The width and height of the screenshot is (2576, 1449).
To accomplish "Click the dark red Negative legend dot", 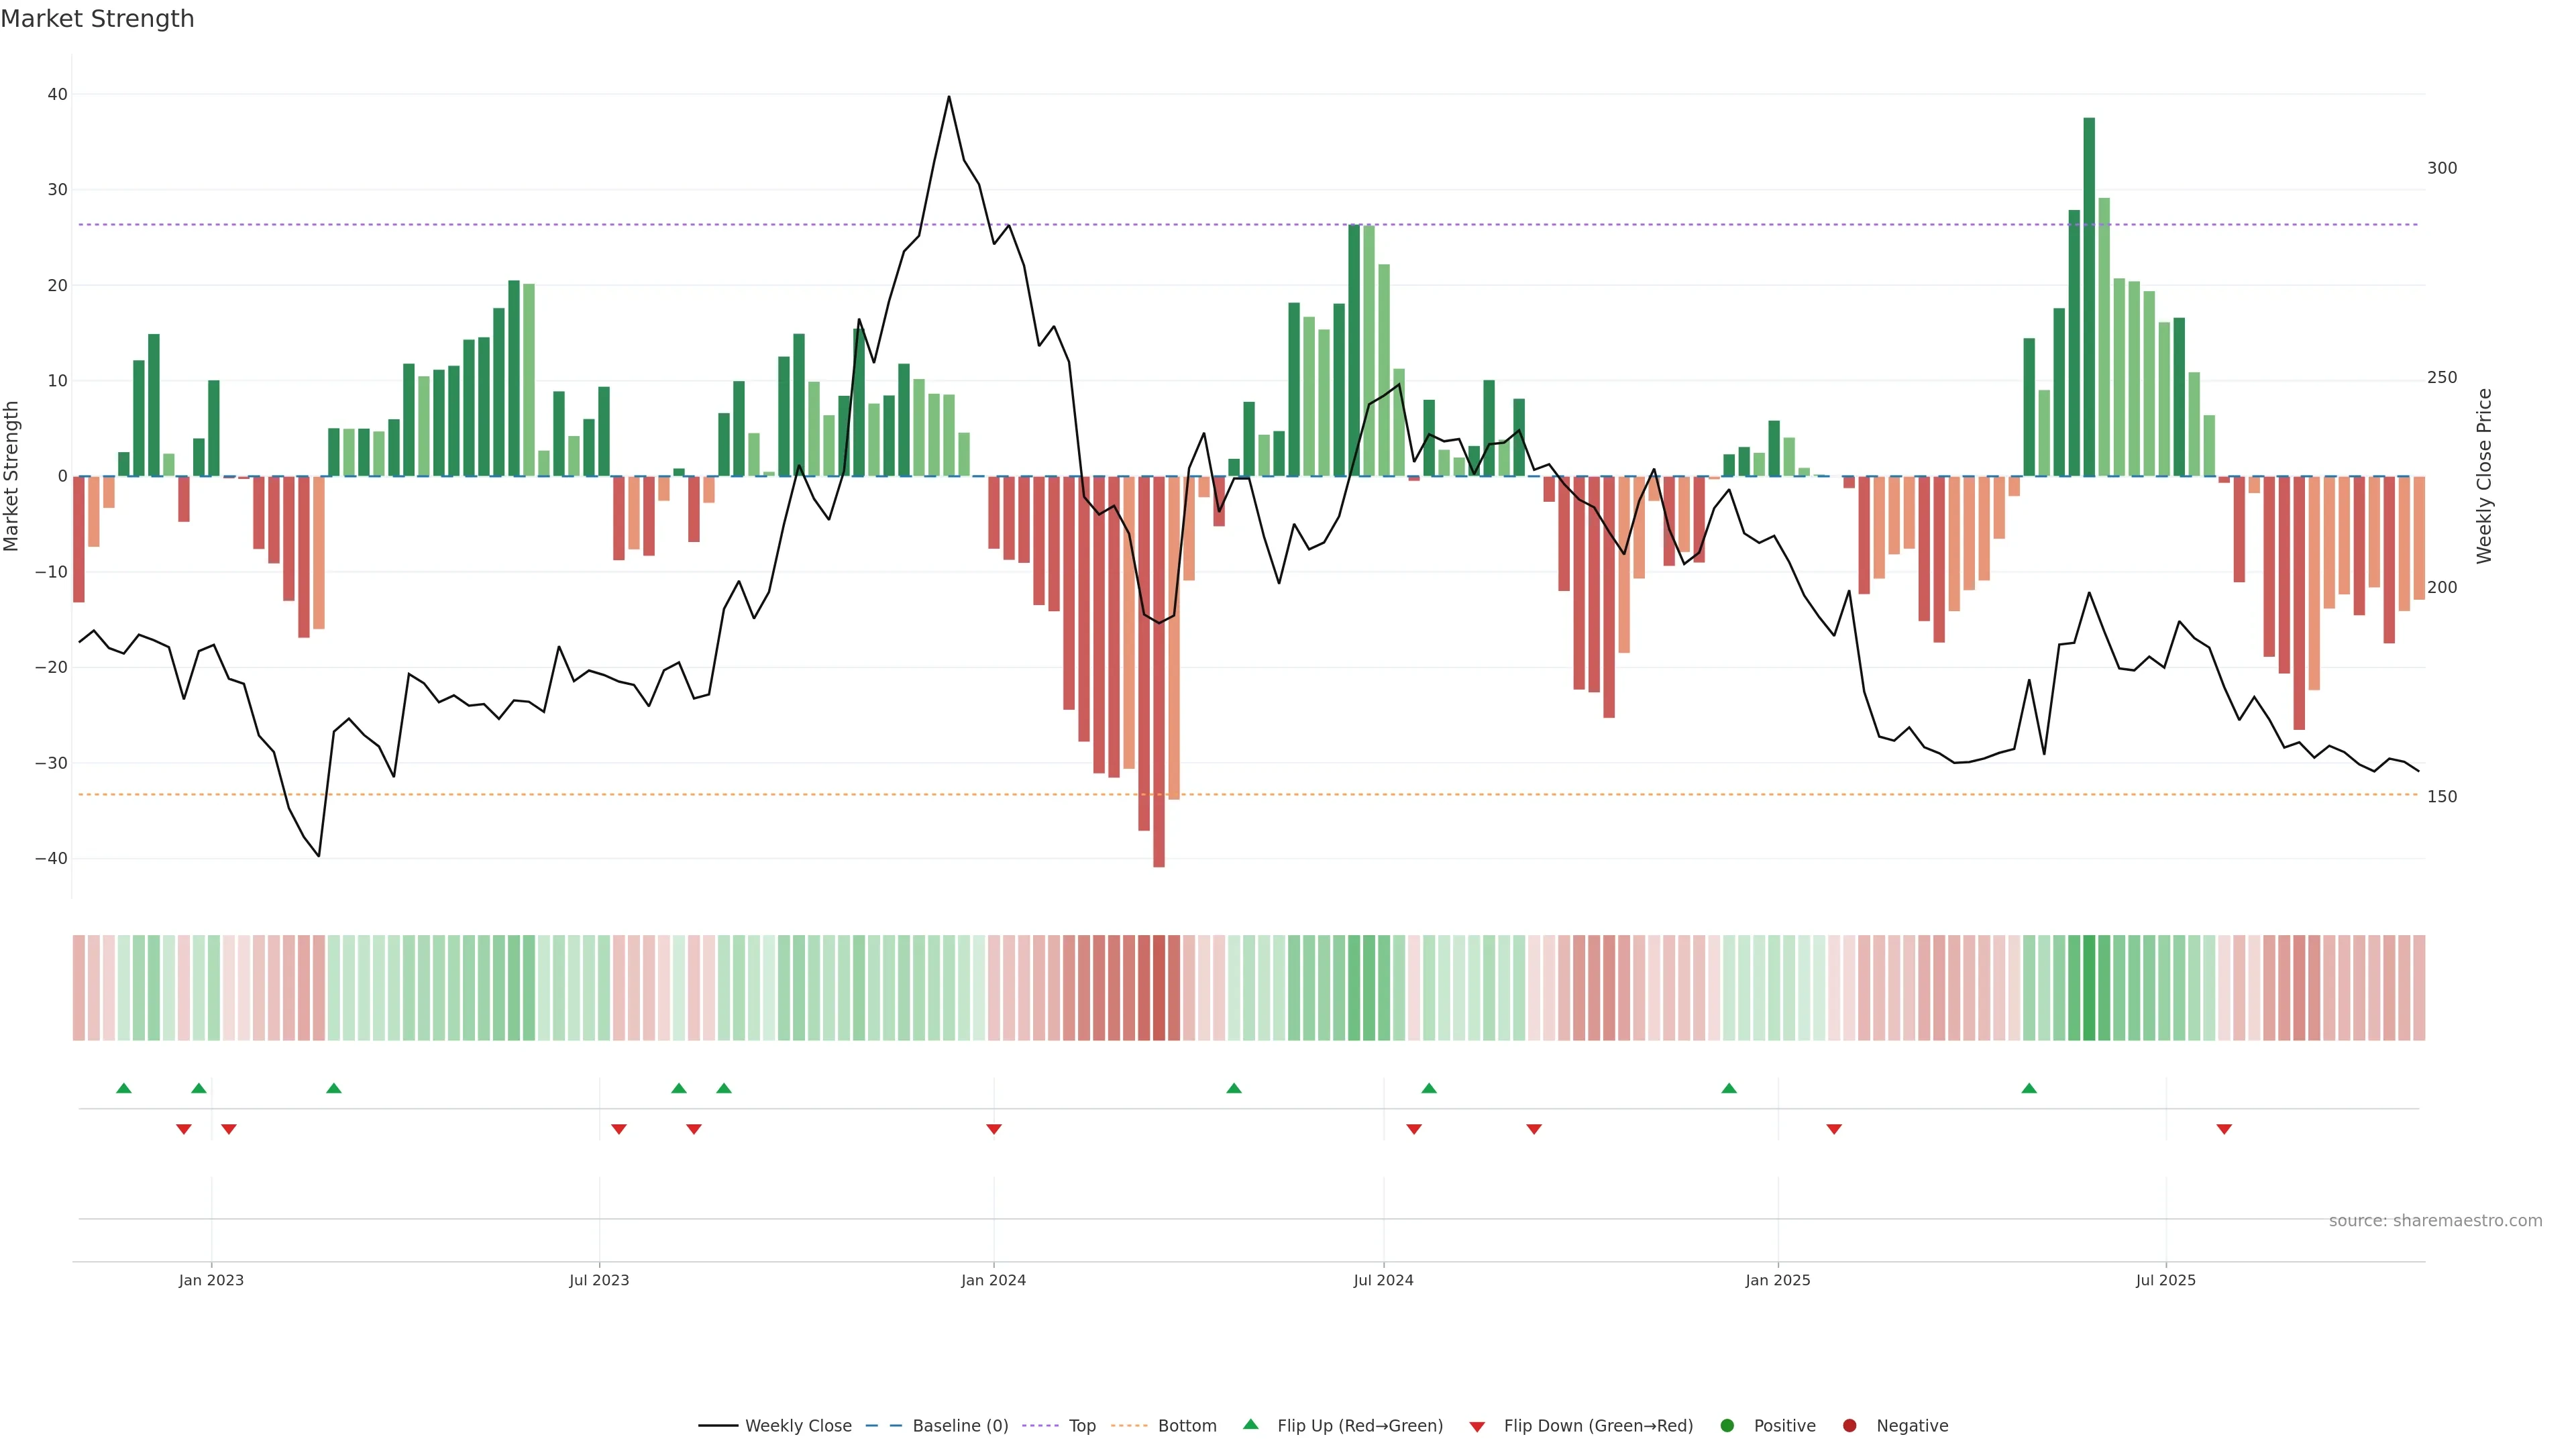I will [1849, 1426].
